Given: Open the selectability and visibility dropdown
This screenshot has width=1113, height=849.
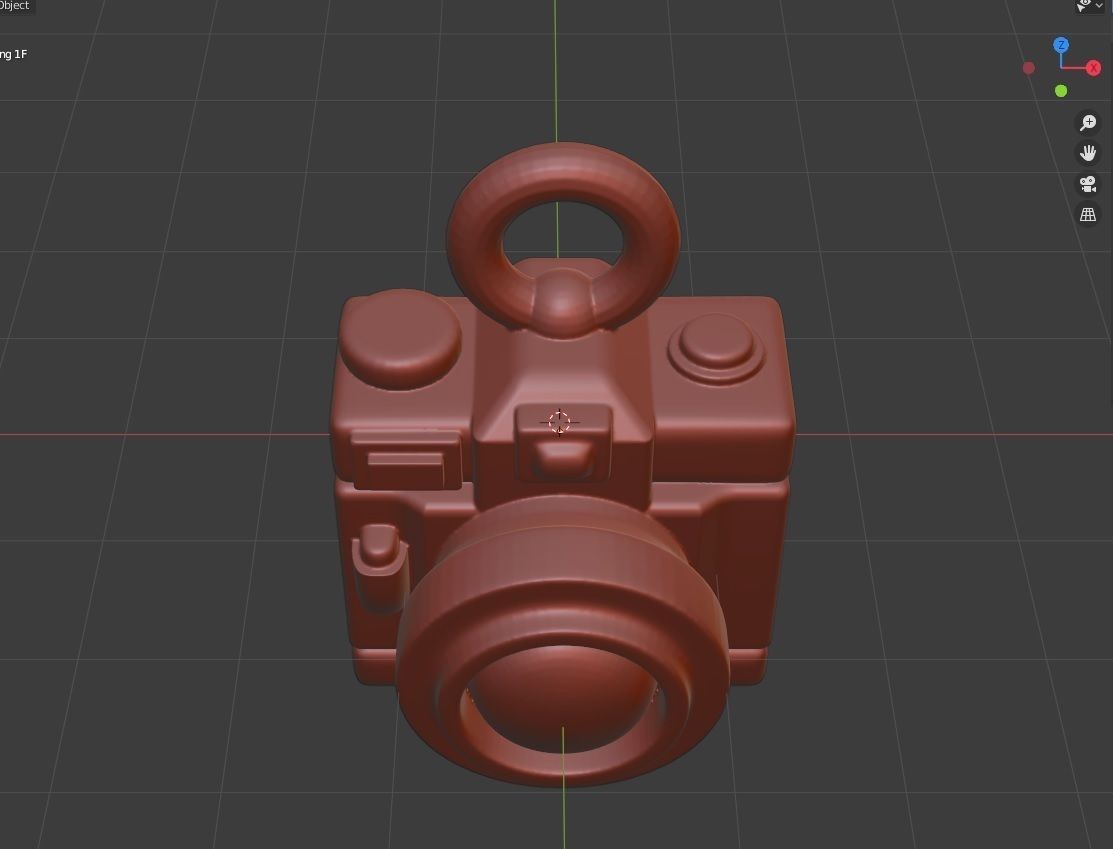Looking at the screenshot, I should pos(1090,6).
